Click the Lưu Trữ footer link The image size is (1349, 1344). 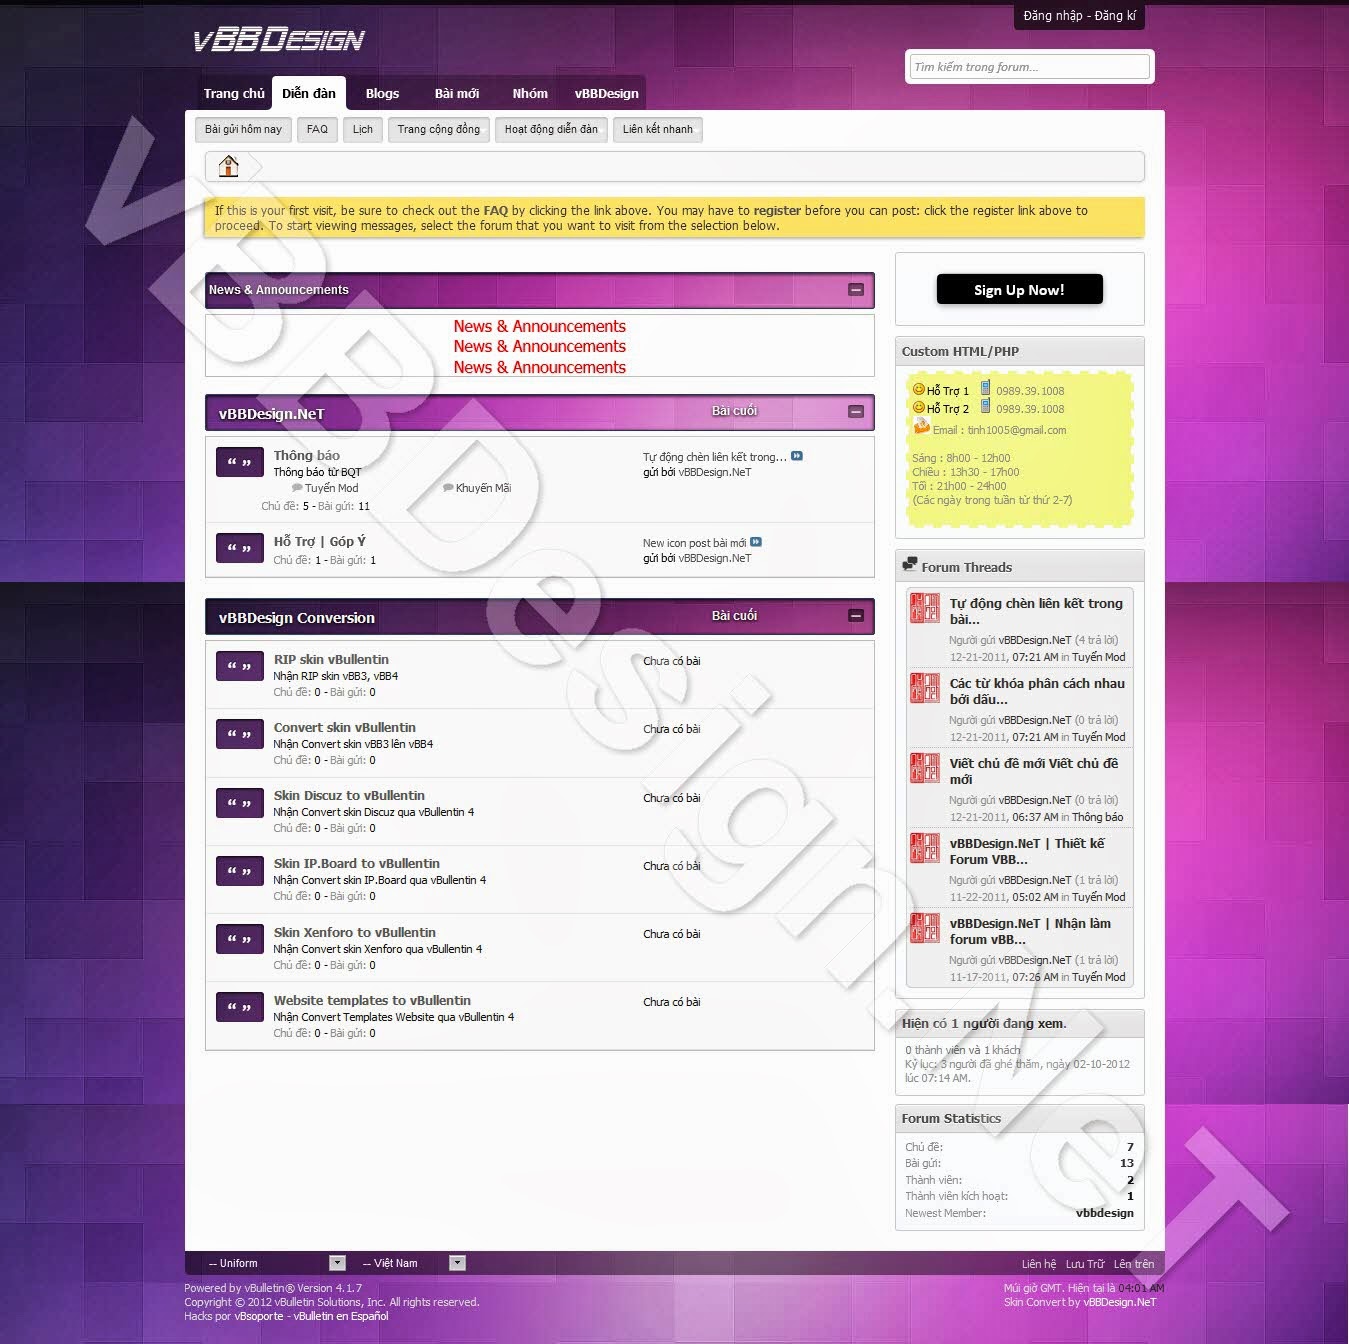[x=1085, y=1264]
